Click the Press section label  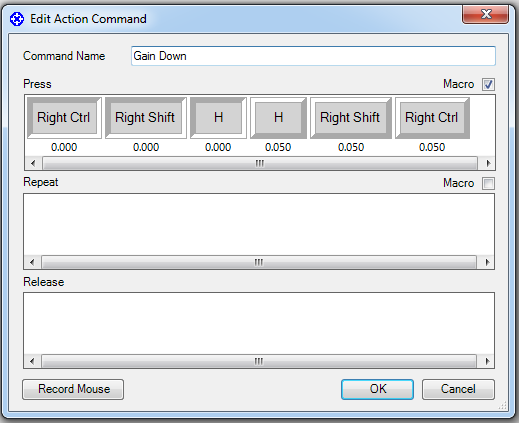pyautogui.click(x=37, y=84)
